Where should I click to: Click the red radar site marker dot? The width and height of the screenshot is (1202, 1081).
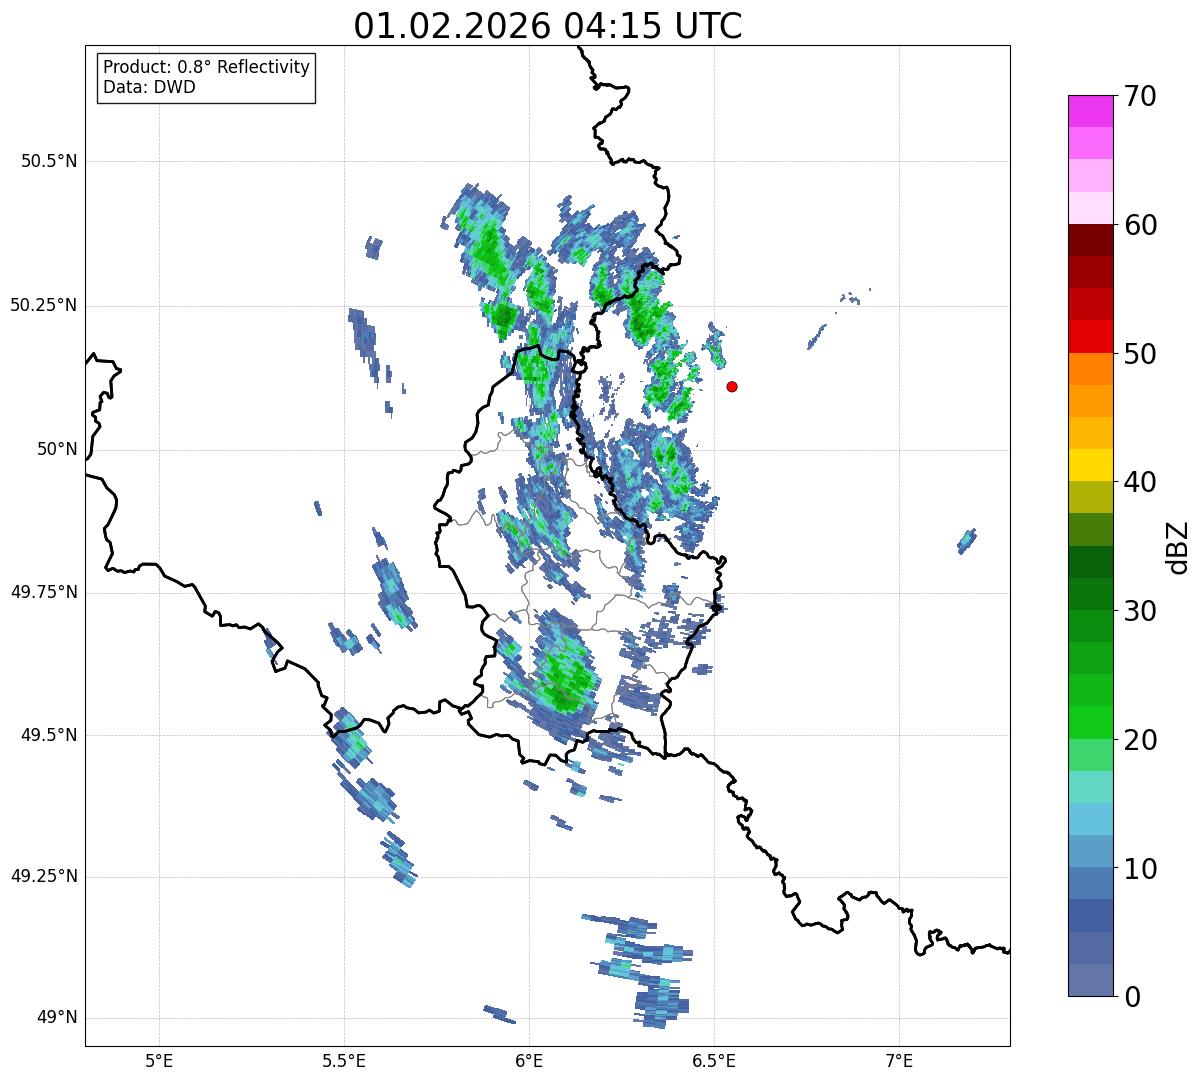point(732,386)
